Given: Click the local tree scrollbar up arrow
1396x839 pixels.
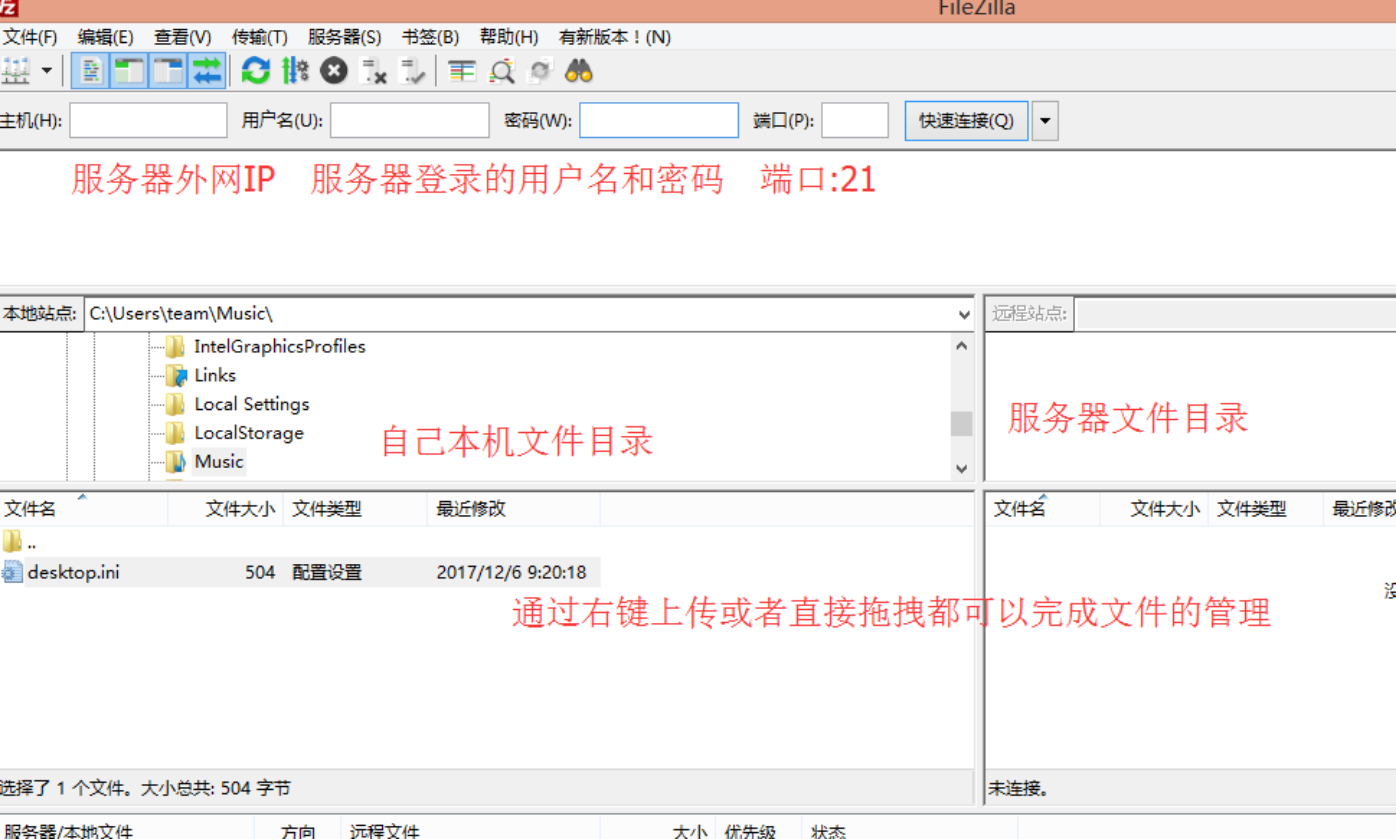Looking at the screenshot, I should (962, 346).
